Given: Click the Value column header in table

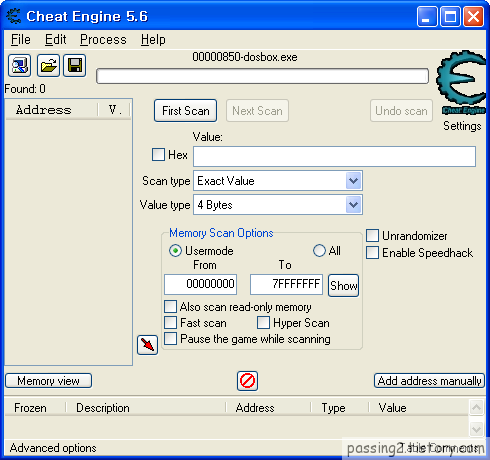Looking at the screenshot, I should click(419, 408).
